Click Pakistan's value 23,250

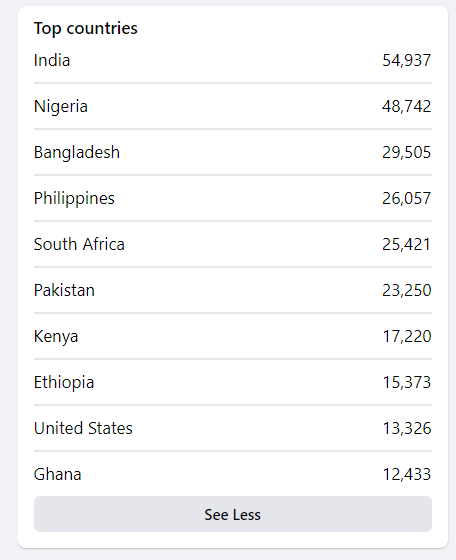(407, 290)
